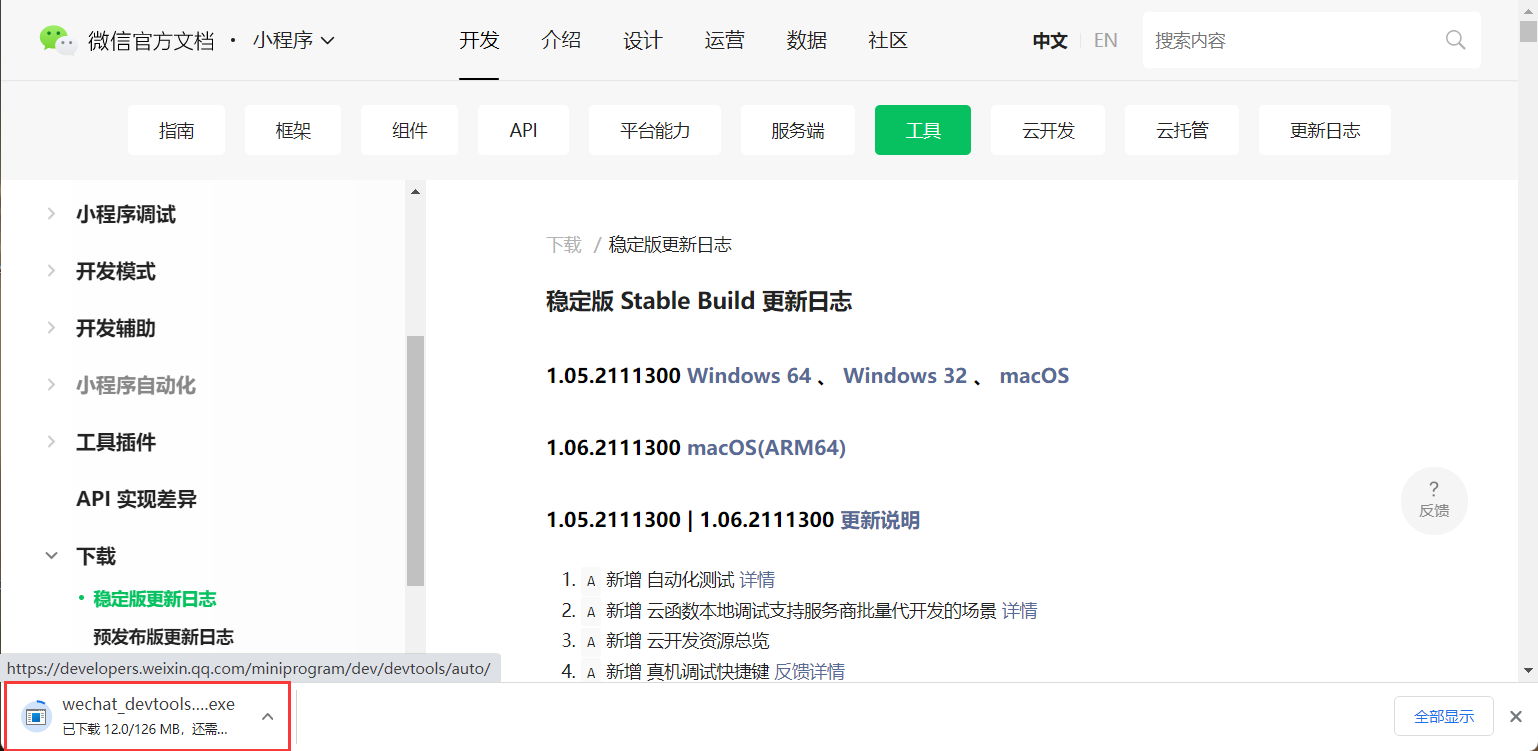This screenshot has width=1538, height=751.
Task: Close the downloads bar
Action: click(x=1516, y=716)
